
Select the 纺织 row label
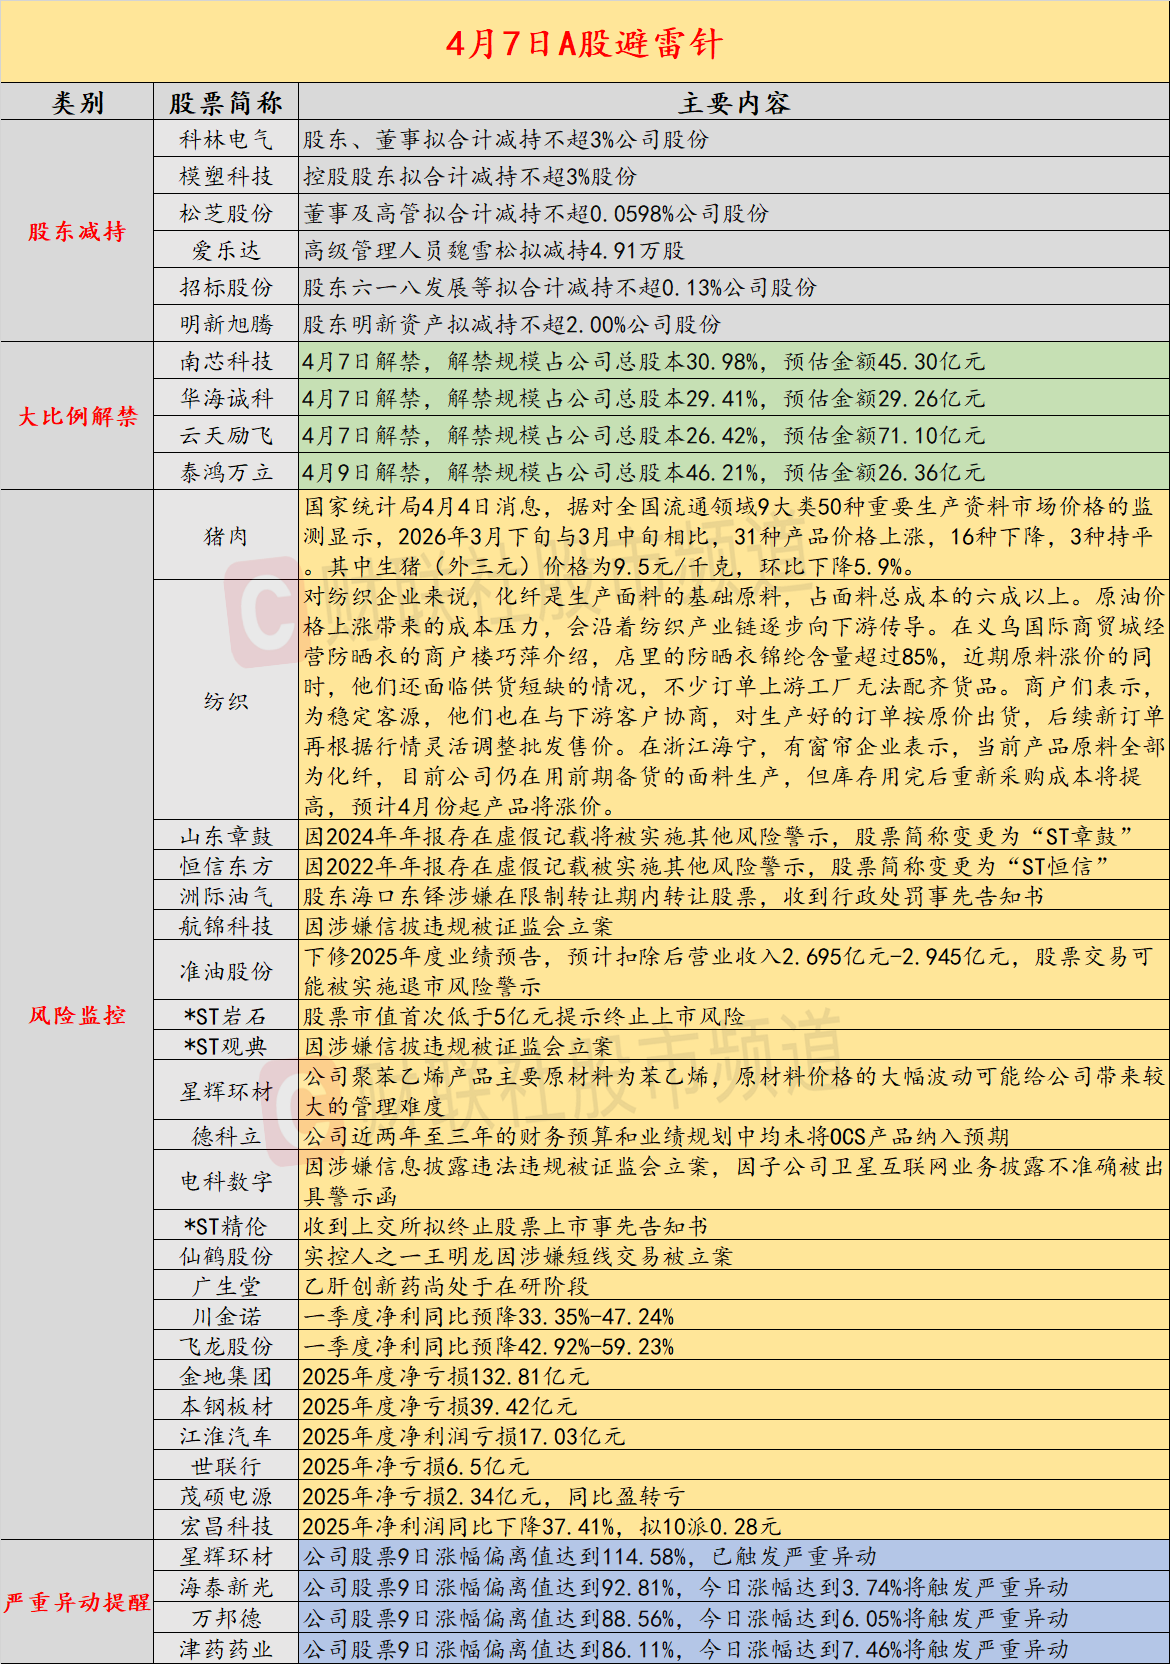[x=226, y=701]
